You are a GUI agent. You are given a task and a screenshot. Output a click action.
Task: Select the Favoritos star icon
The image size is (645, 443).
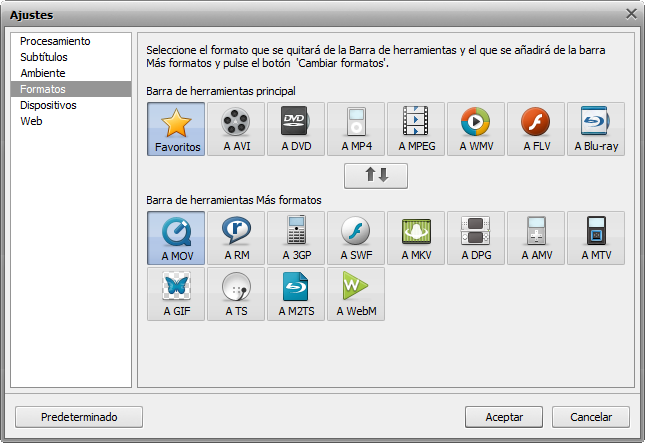point(176,129)
